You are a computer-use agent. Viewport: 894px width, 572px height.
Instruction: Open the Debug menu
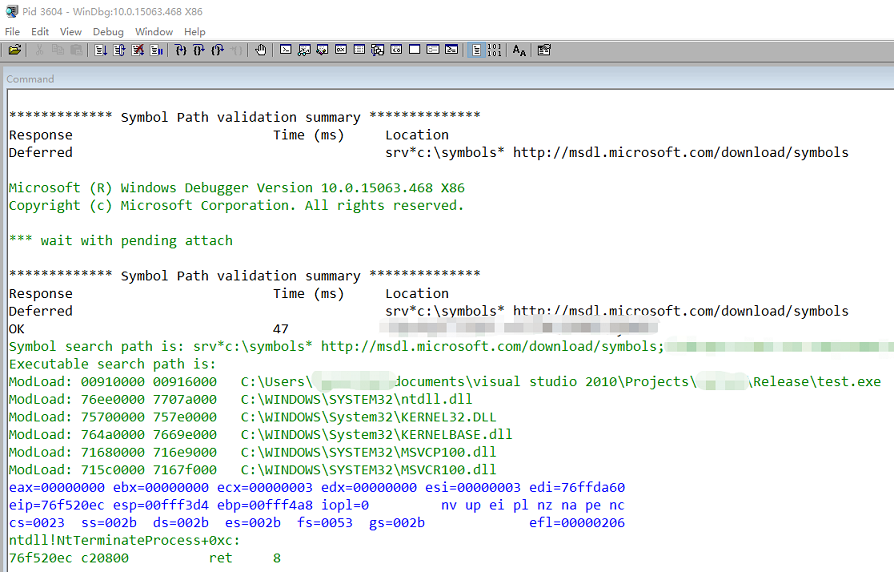pos(108,32)
